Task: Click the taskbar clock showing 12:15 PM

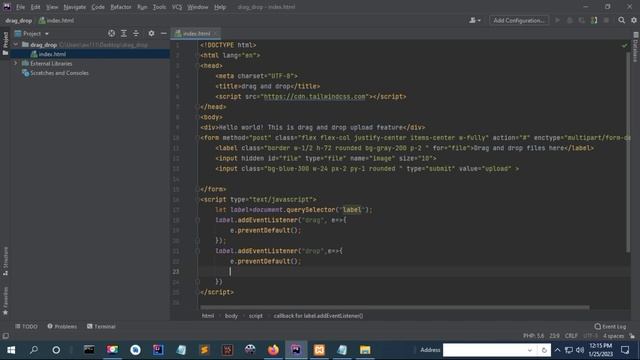Action: [600, 350]
